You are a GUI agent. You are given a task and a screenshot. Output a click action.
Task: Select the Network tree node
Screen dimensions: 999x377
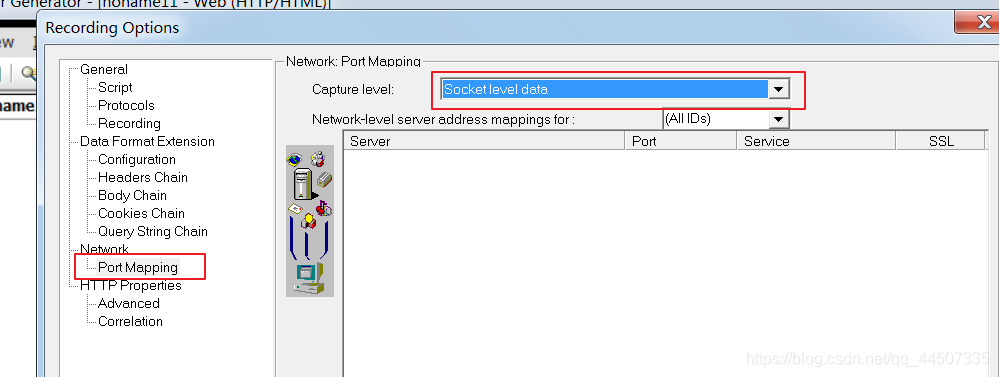[x=104, y=249]
